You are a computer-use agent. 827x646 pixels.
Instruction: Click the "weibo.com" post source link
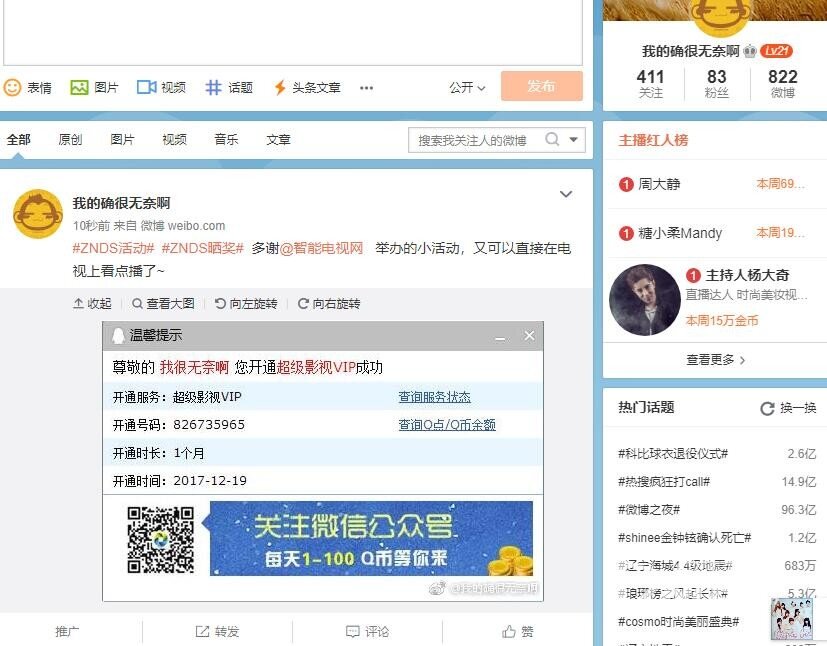tap(196, 226)
